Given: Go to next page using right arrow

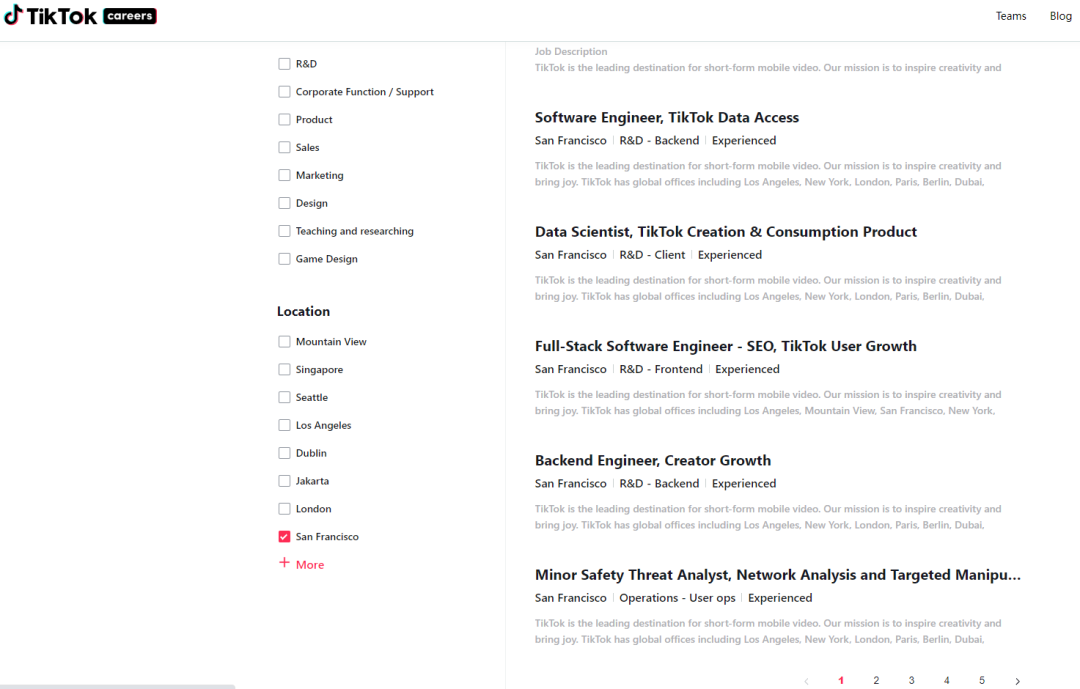Looking at the screenshot, I should point(1017,681).
